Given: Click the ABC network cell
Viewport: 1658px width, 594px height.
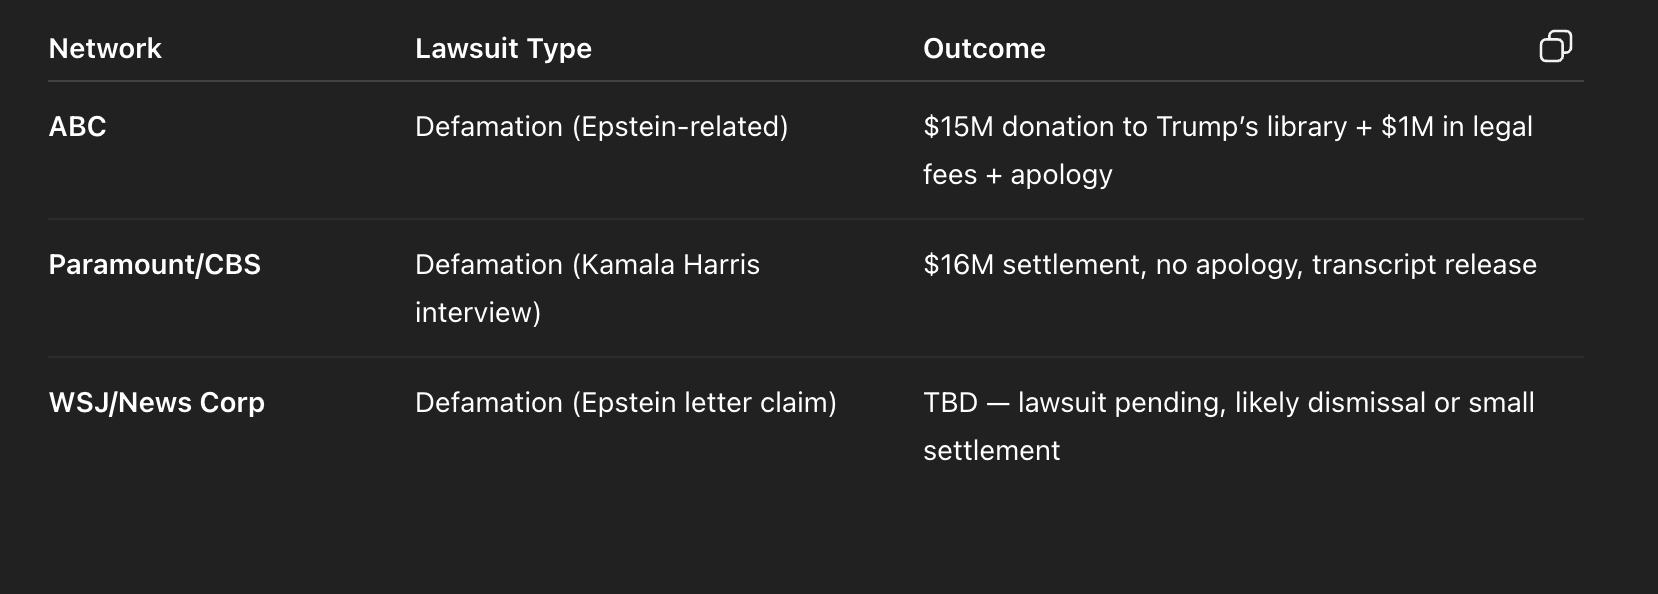Looking at the screenshot, I should [77, 126].
